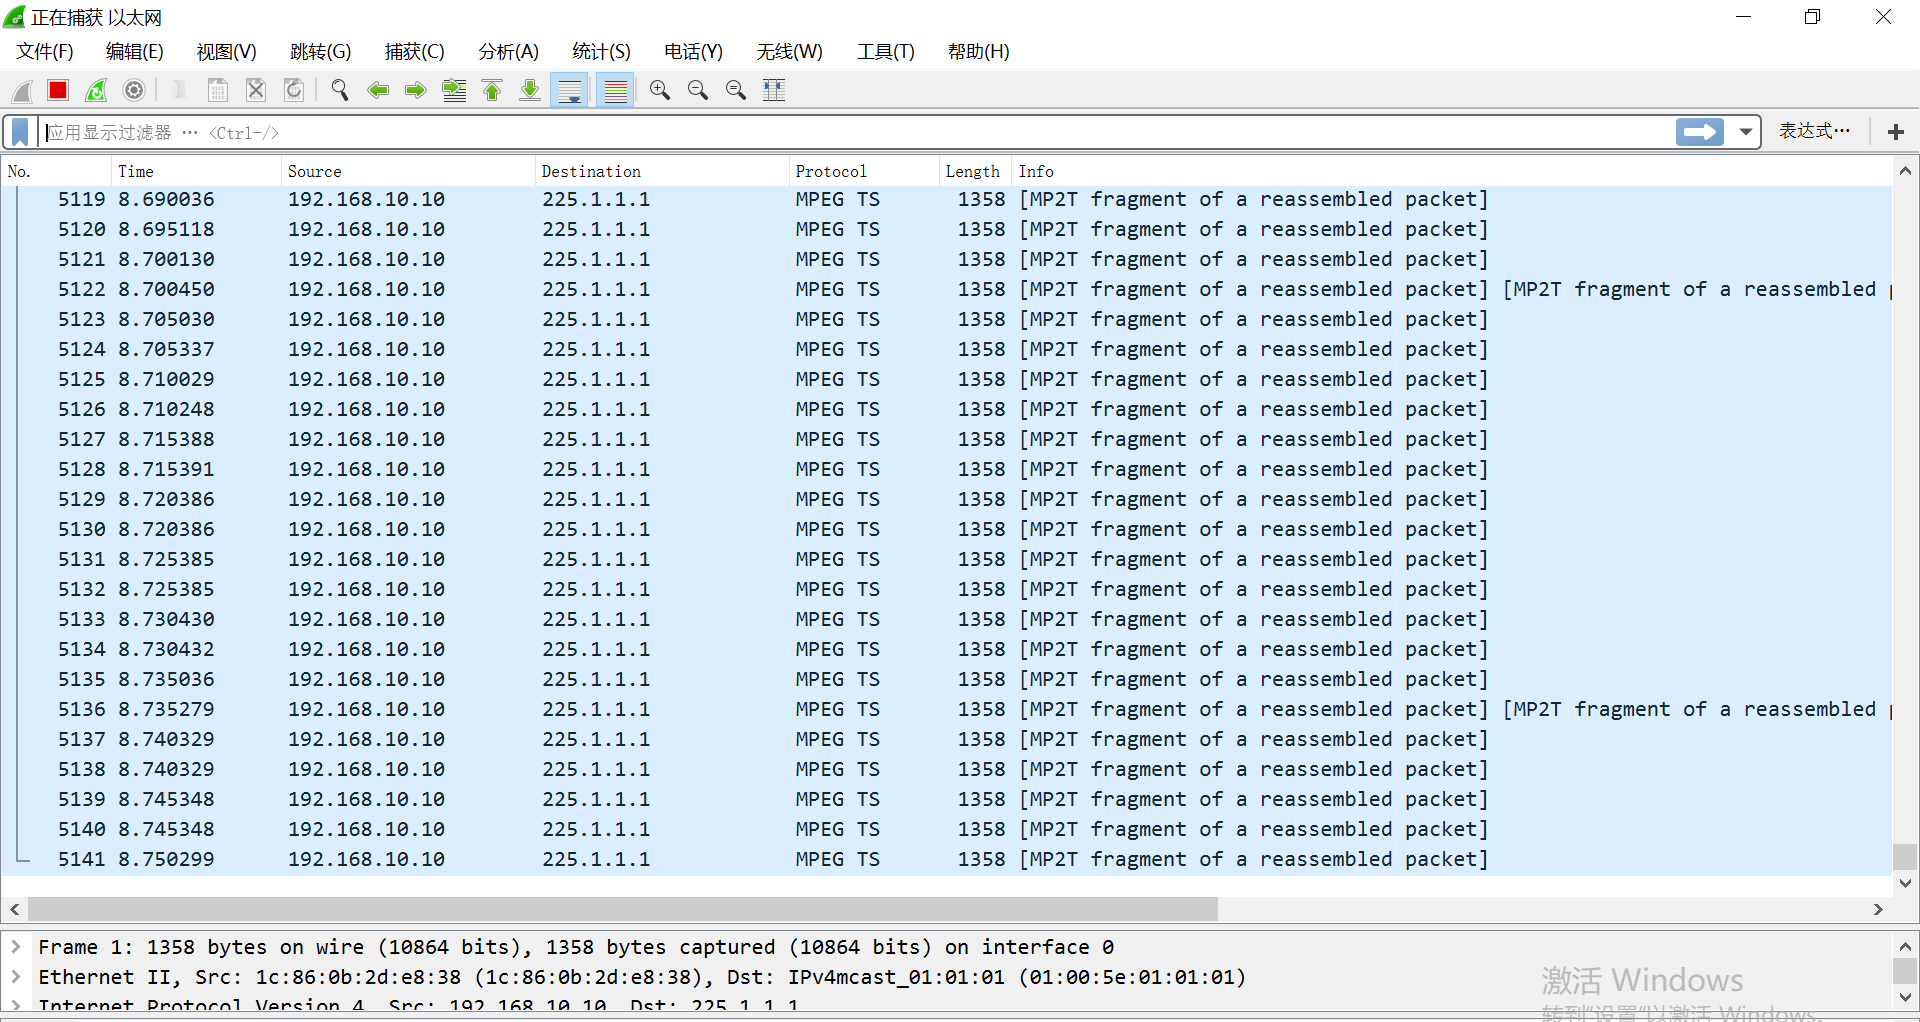The height and width of the screenshot is (1022, 1920).
Task: Open the 视图(V) menu
Action: [226, 51]
